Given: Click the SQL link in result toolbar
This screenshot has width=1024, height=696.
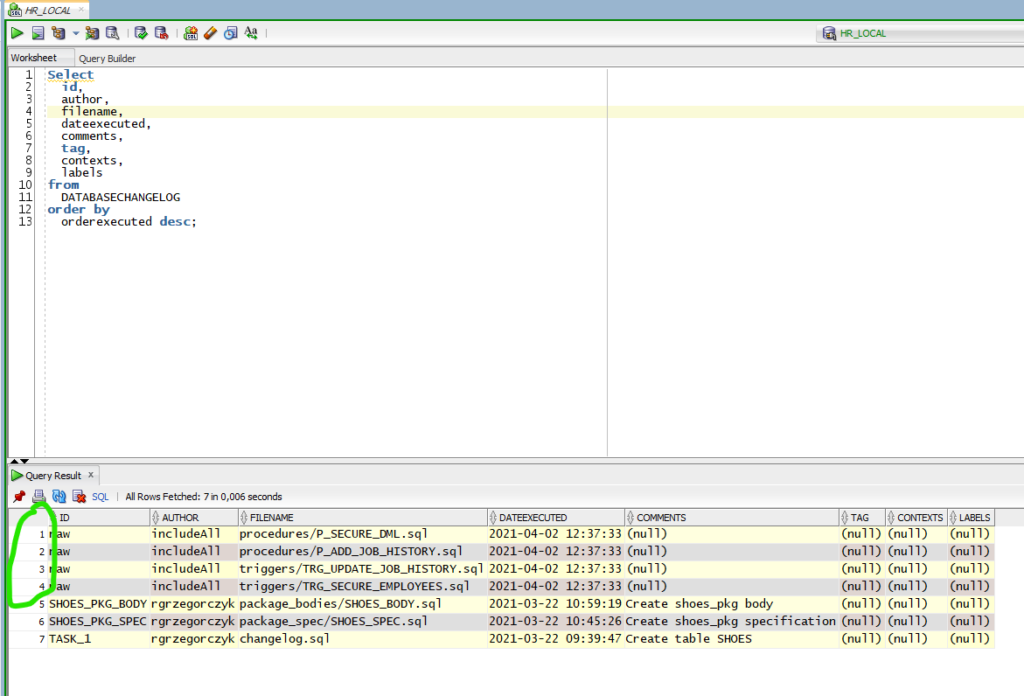Looking at the screenshot, I should [x=100, y=497].
